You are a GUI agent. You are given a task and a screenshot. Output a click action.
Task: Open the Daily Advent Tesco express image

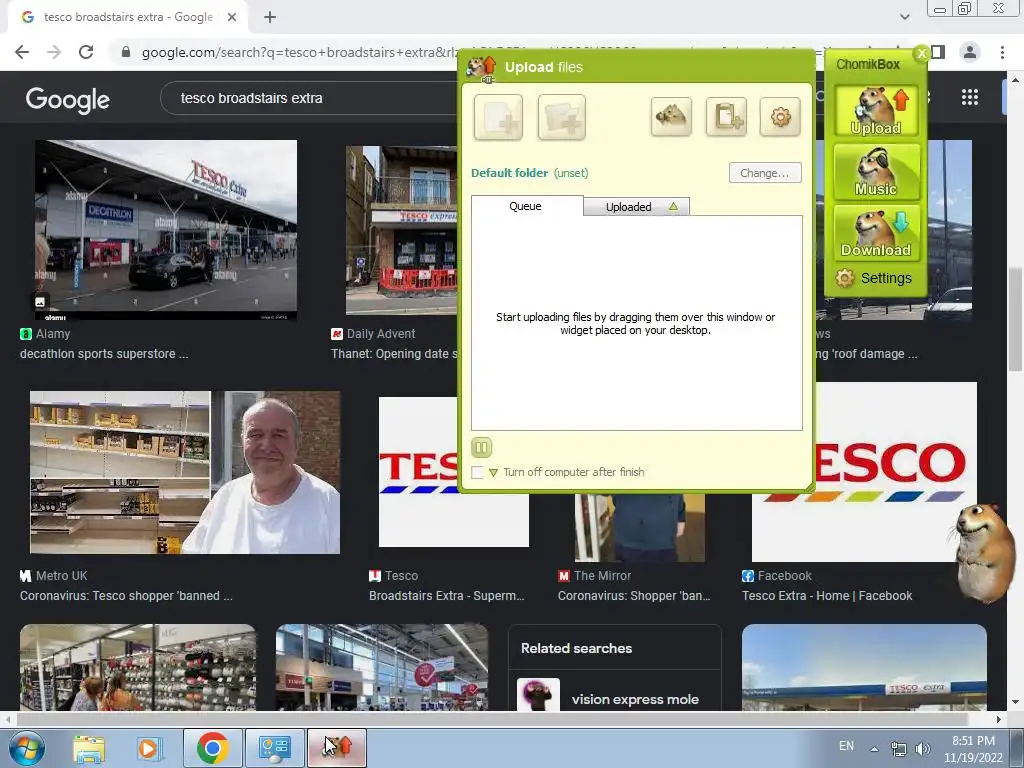point(402,230)
